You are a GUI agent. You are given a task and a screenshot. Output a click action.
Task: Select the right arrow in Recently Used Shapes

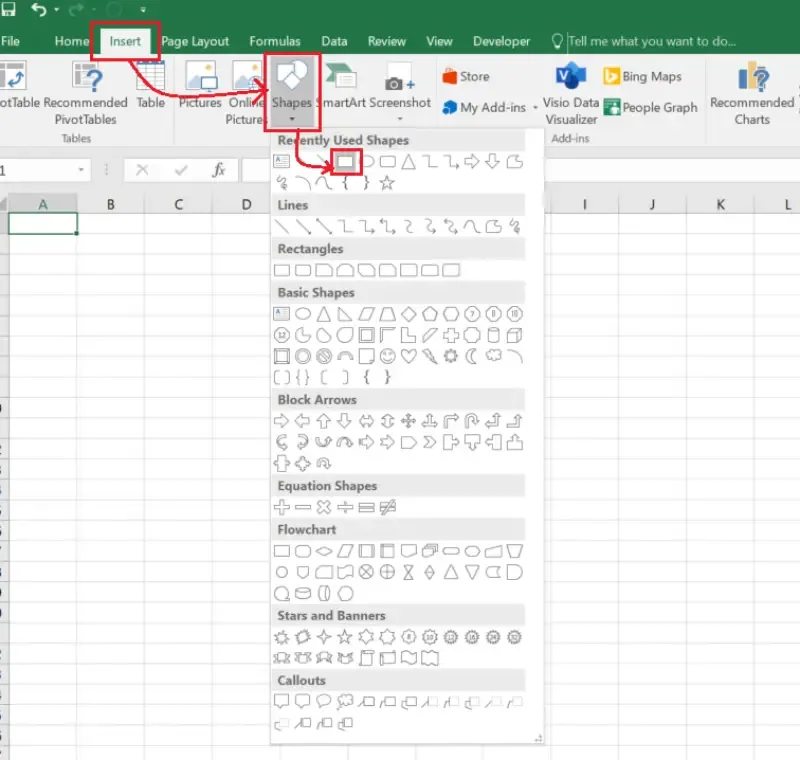[x=472, y=162]
